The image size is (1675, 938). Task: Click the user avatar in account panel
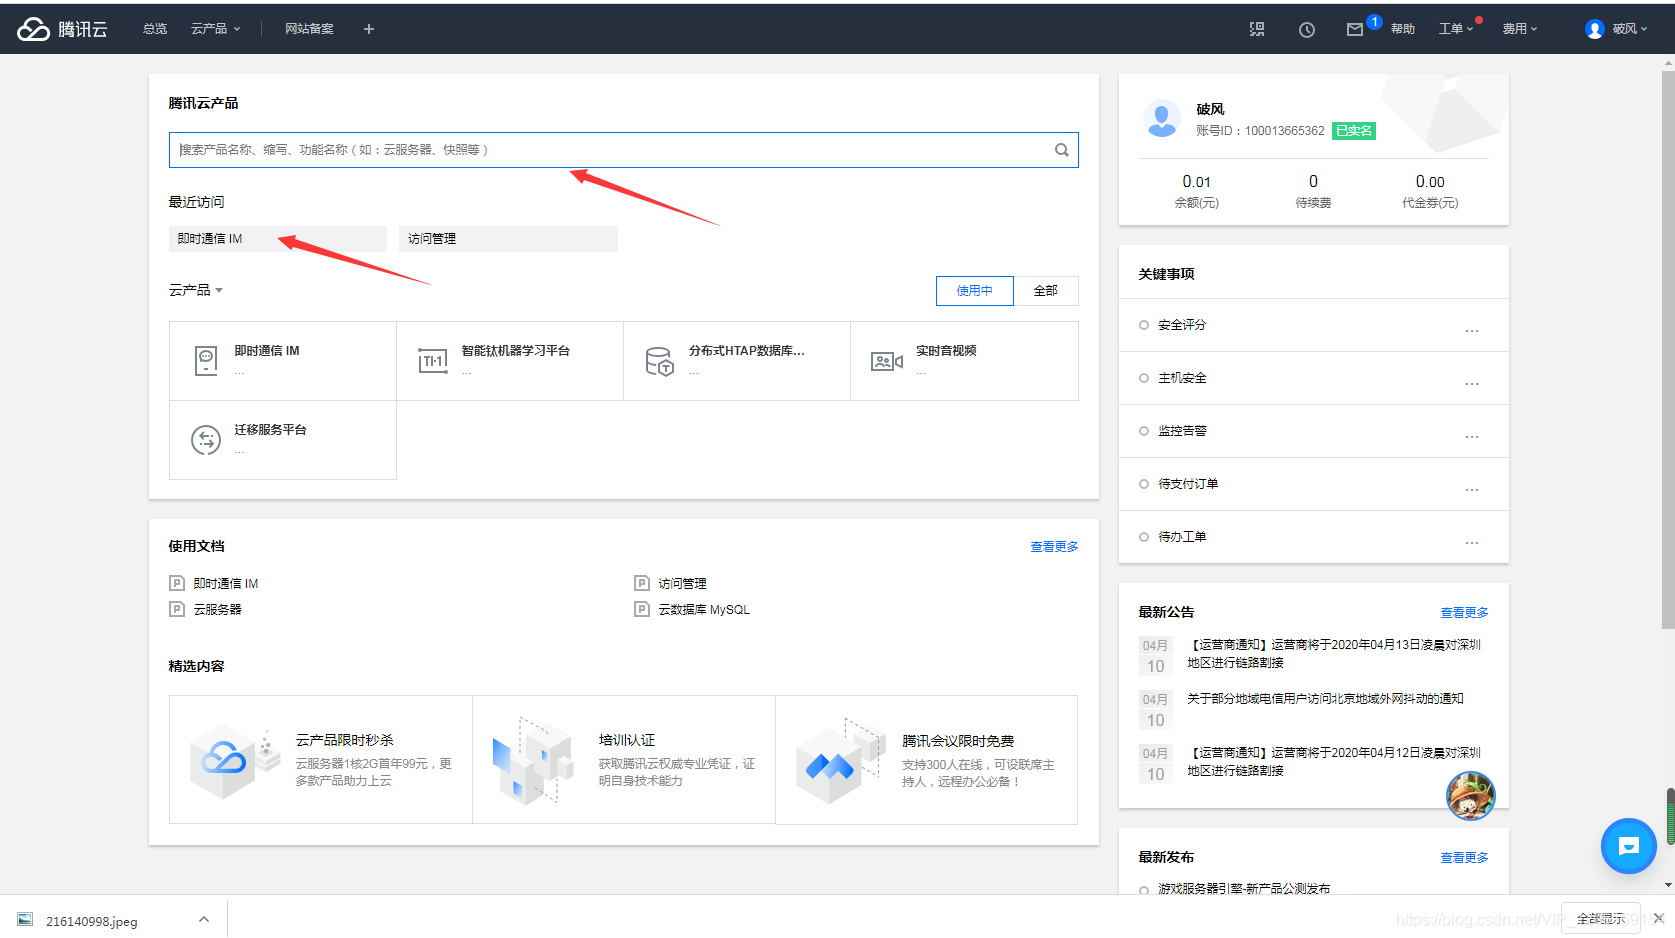(1162, 119)
